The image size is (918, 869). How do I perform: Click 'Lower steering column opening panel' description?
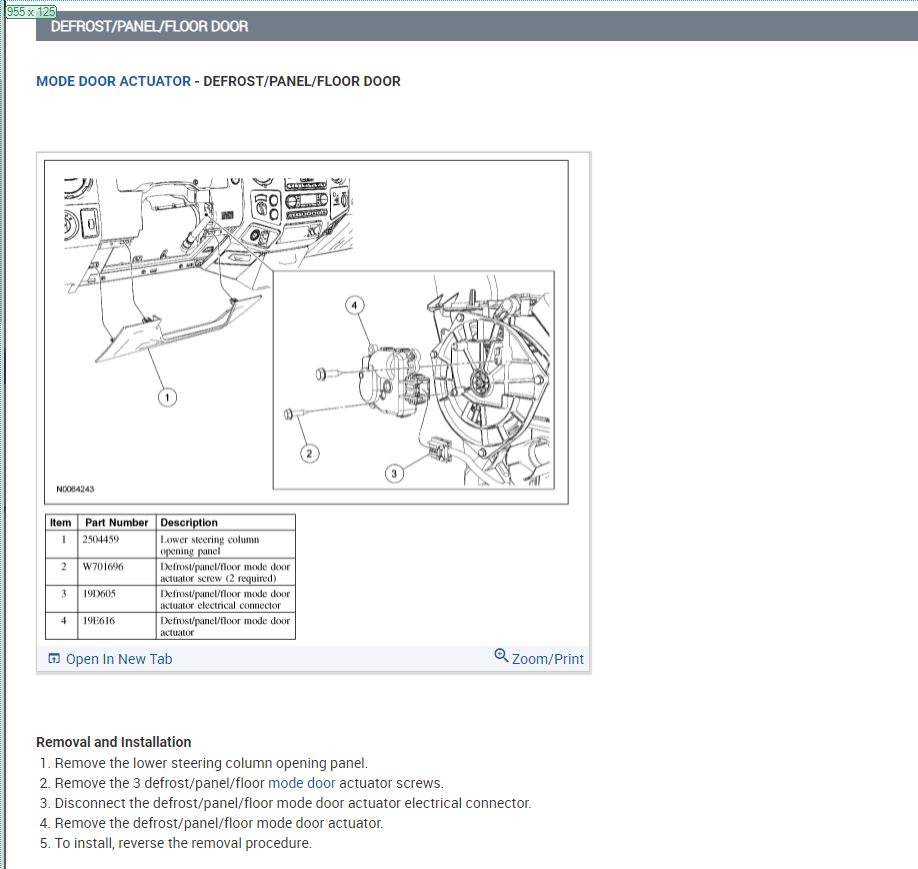(x=225, y=545)
